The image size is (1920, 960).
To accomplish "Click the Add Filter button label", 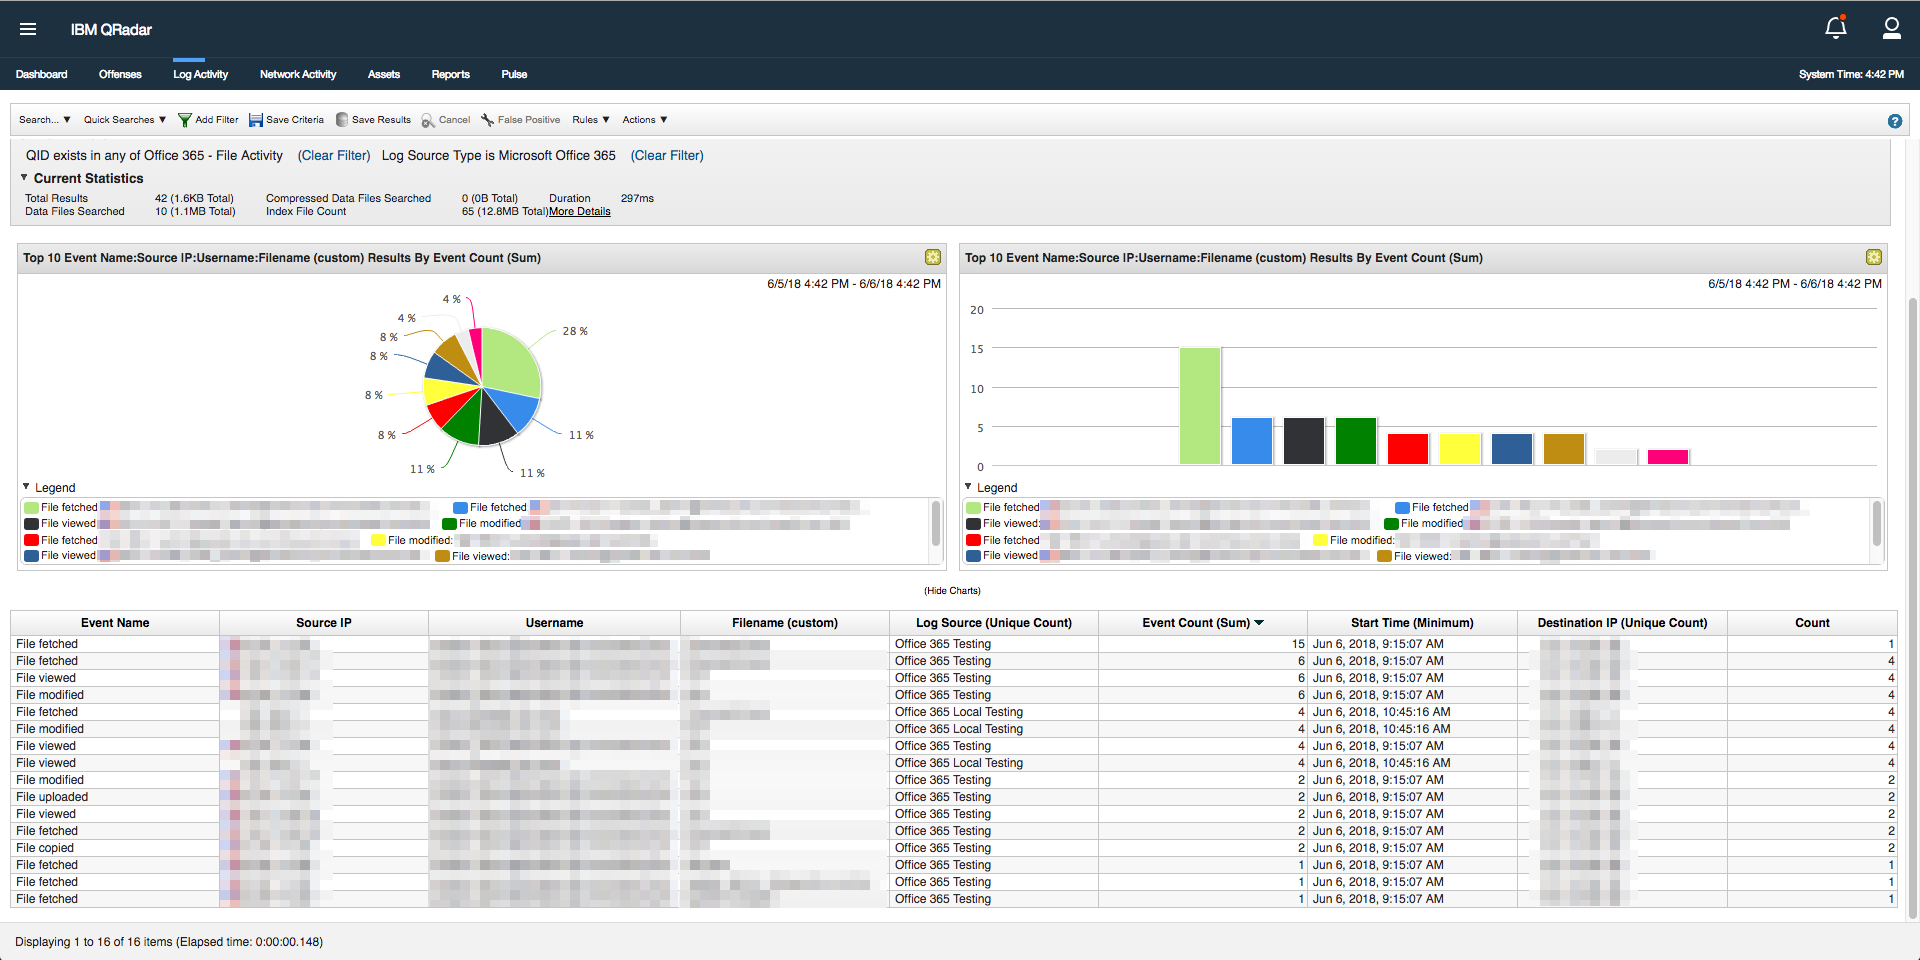I will coord(217,120).
